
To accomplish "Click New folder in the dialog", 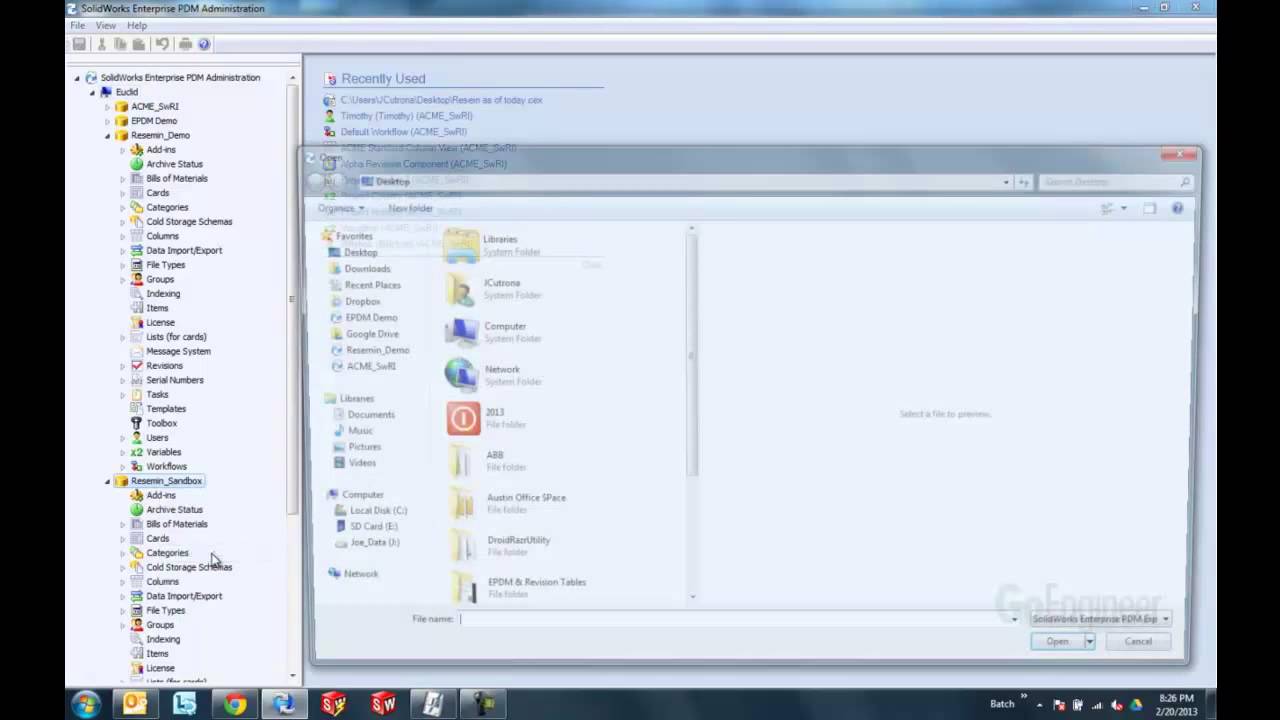I will pos(410,208).
